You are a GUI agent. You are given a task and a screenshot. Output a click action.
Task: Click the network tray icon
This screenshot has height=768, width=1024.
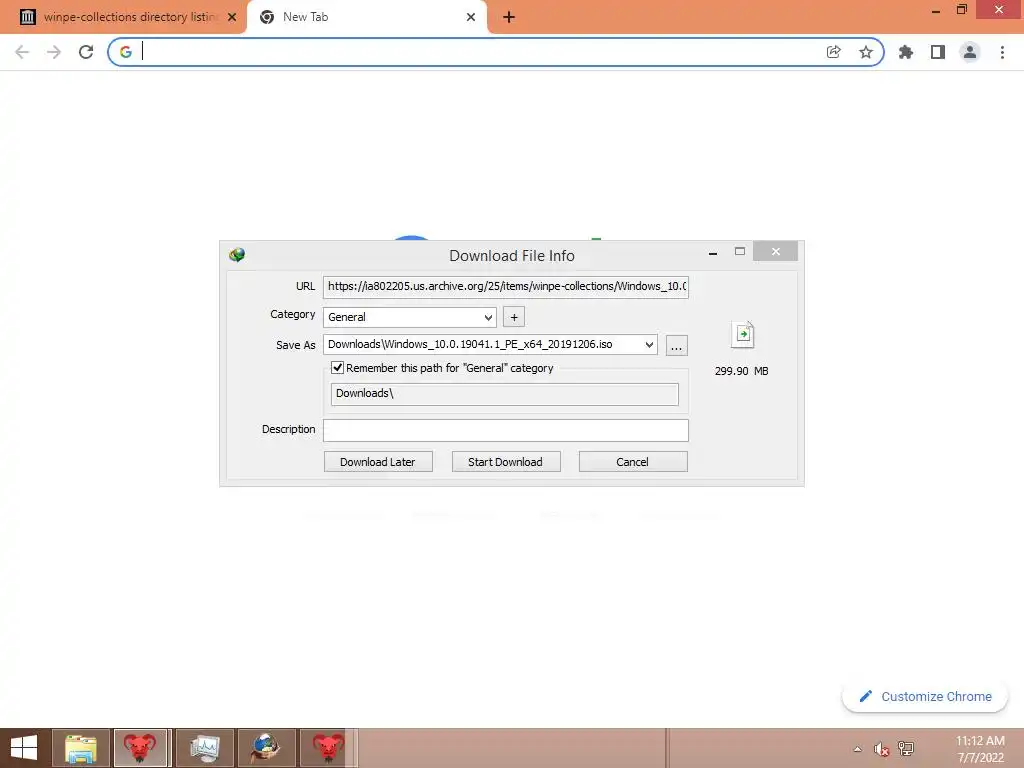(906, 749)
